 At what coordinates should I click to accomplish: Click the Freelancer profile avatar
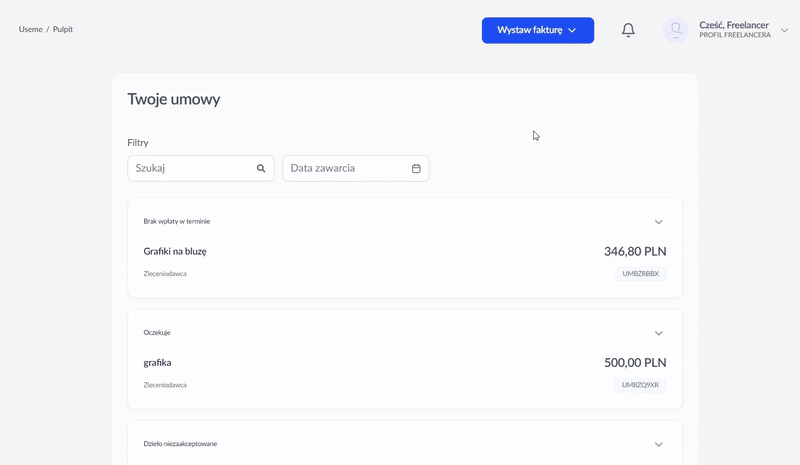675,30
